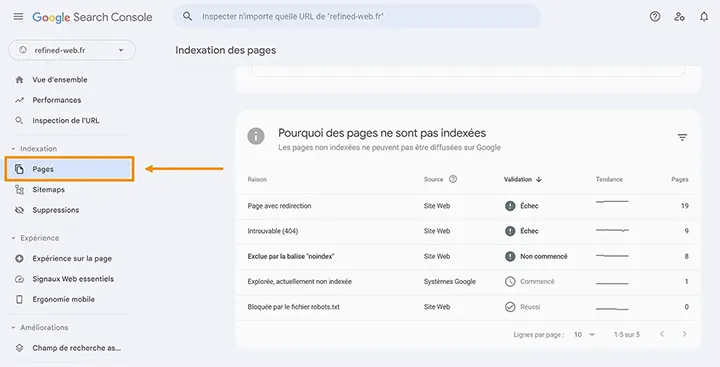The height and width of the screenshot is (367, 720).
Task: Collapse the Améliorations section
Action: click(x=13, y=327)
